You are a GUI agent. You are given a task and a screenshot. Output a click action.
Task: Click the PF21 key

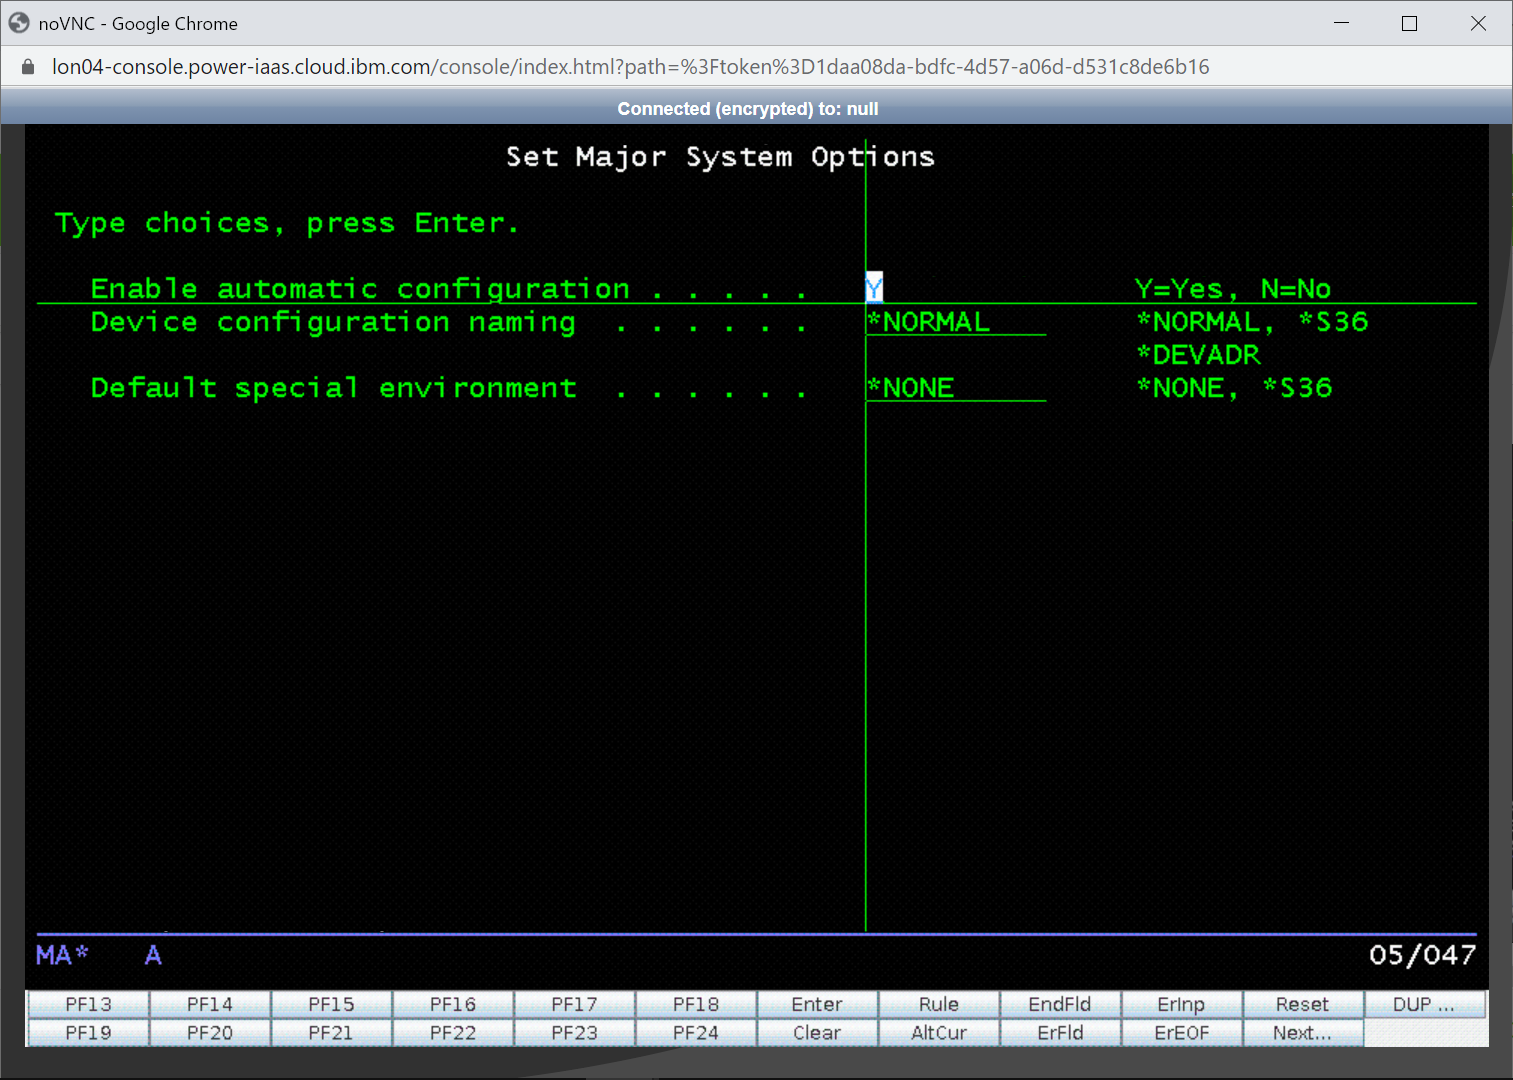pos(331,1033)
